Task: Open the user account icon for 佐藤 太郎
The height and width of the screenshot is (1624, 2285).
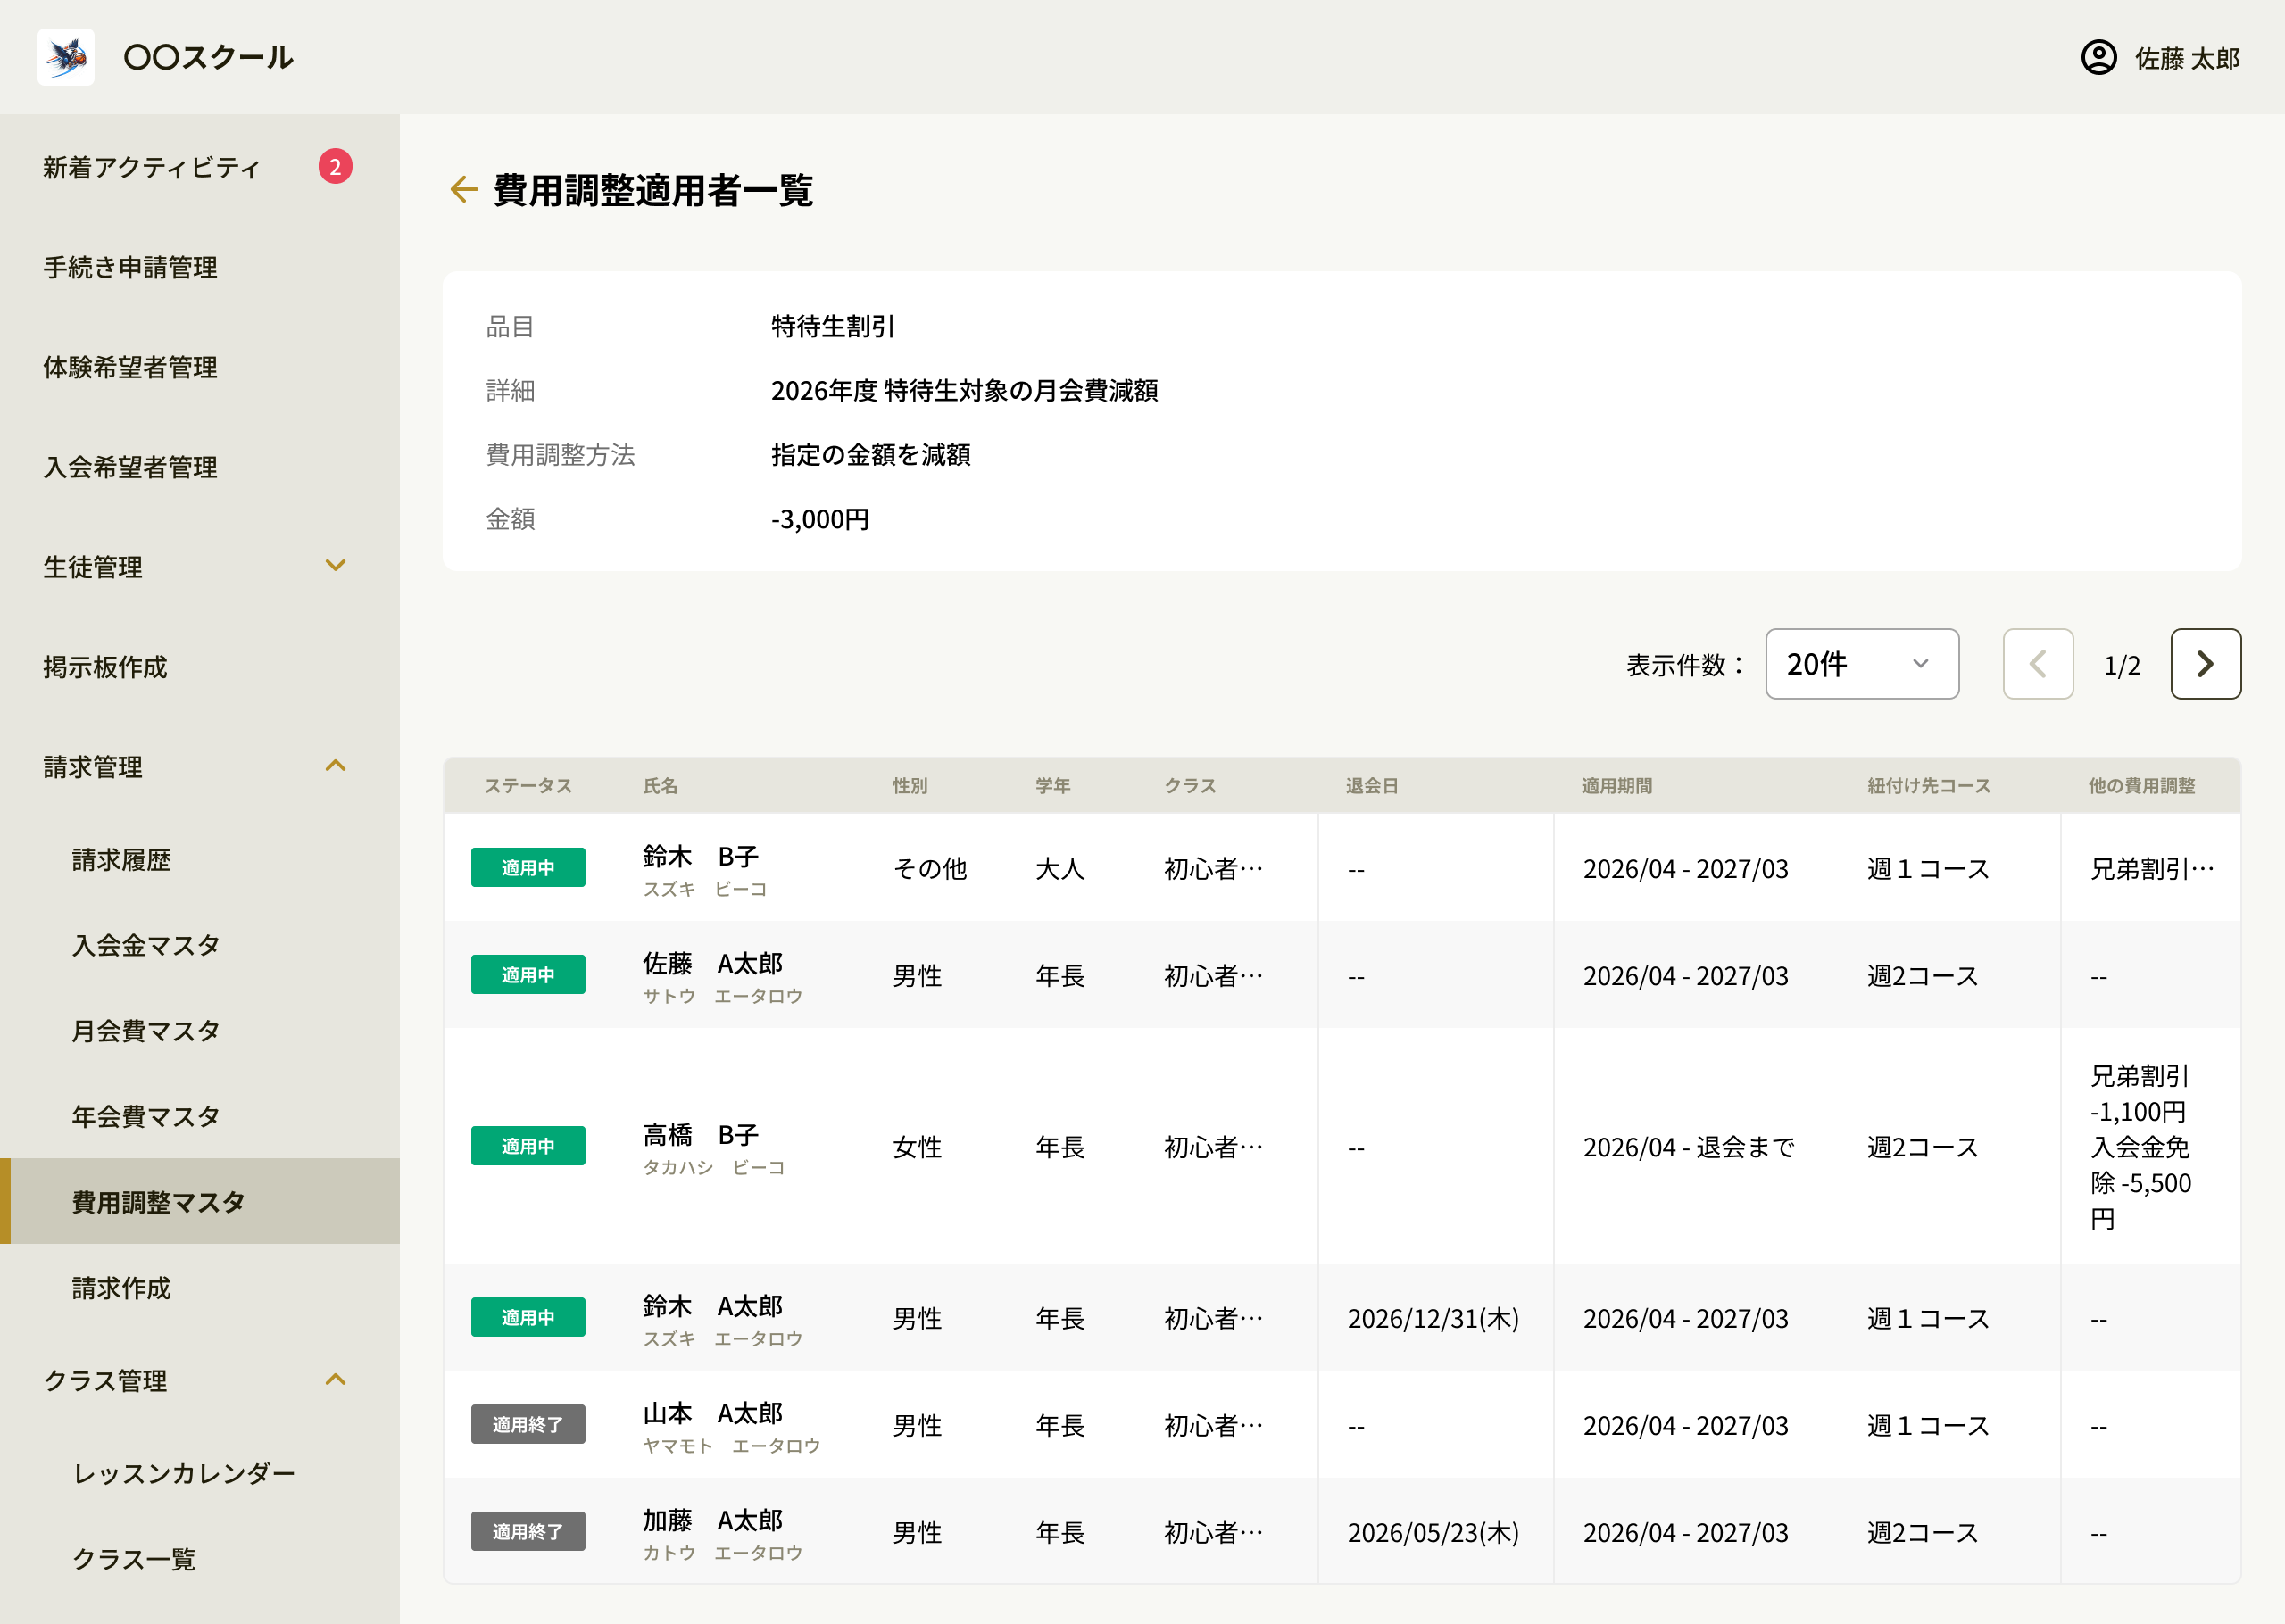Action: (2098, 57)
